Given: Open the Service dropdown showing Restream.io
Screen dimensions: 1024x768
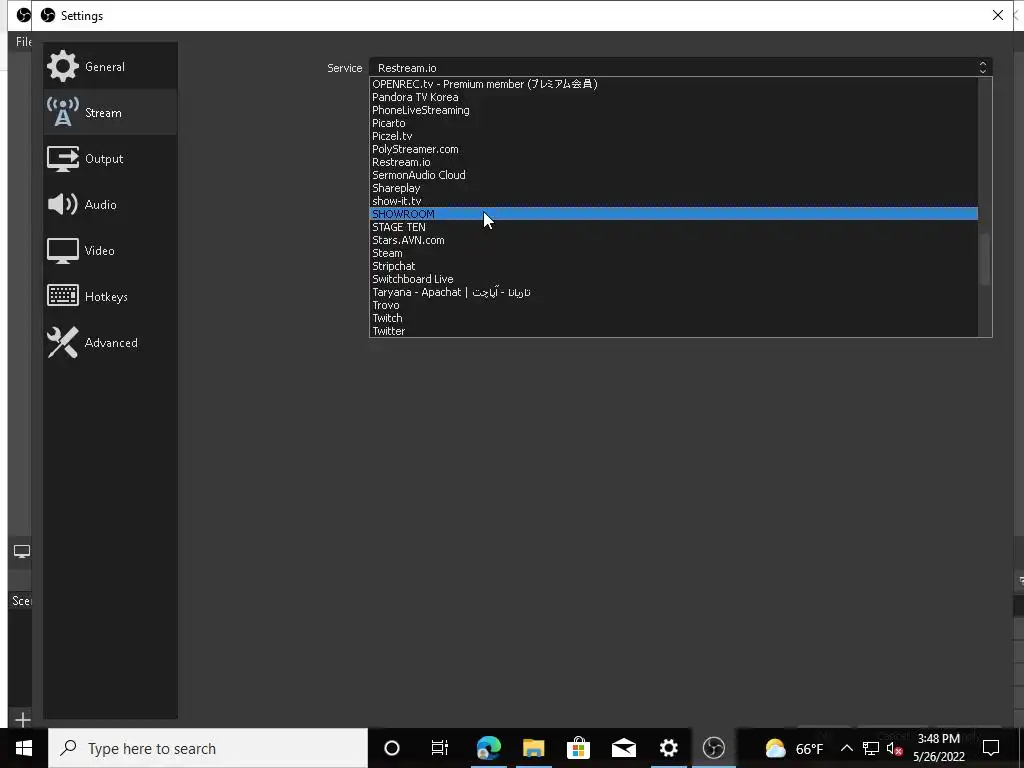Looking at the screenshot, I should tap(680, 67).
